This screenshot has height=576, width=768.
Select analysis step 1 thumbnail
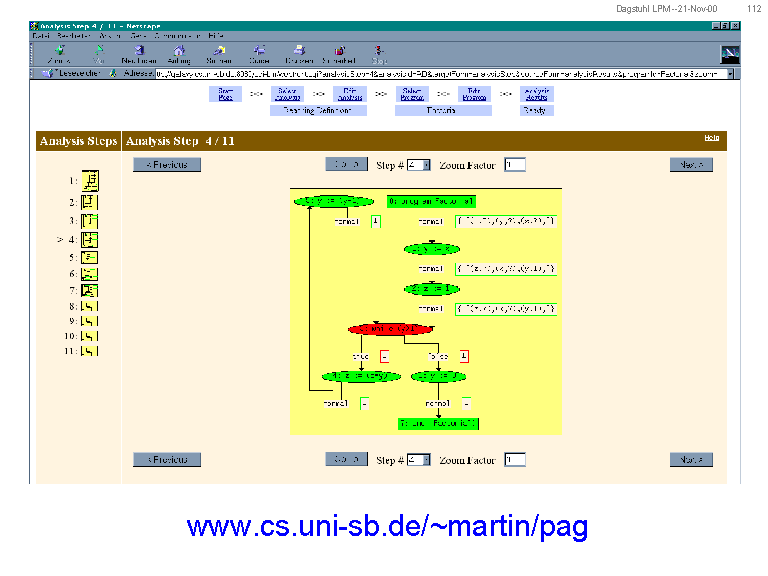pos(90,181)
